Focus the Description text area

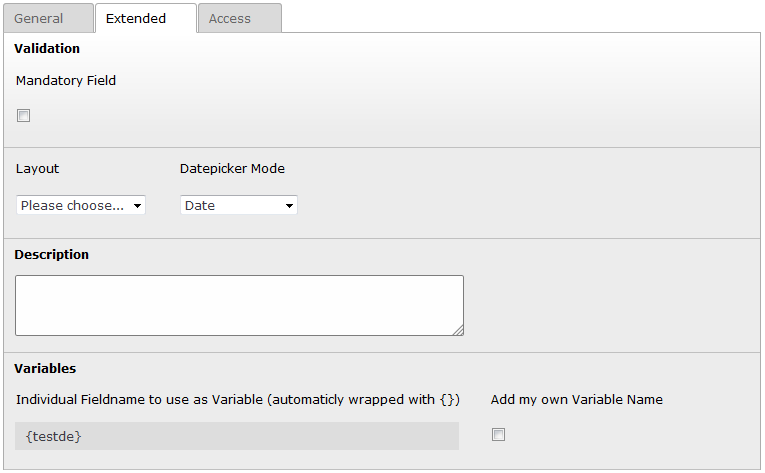pos(239,305)
